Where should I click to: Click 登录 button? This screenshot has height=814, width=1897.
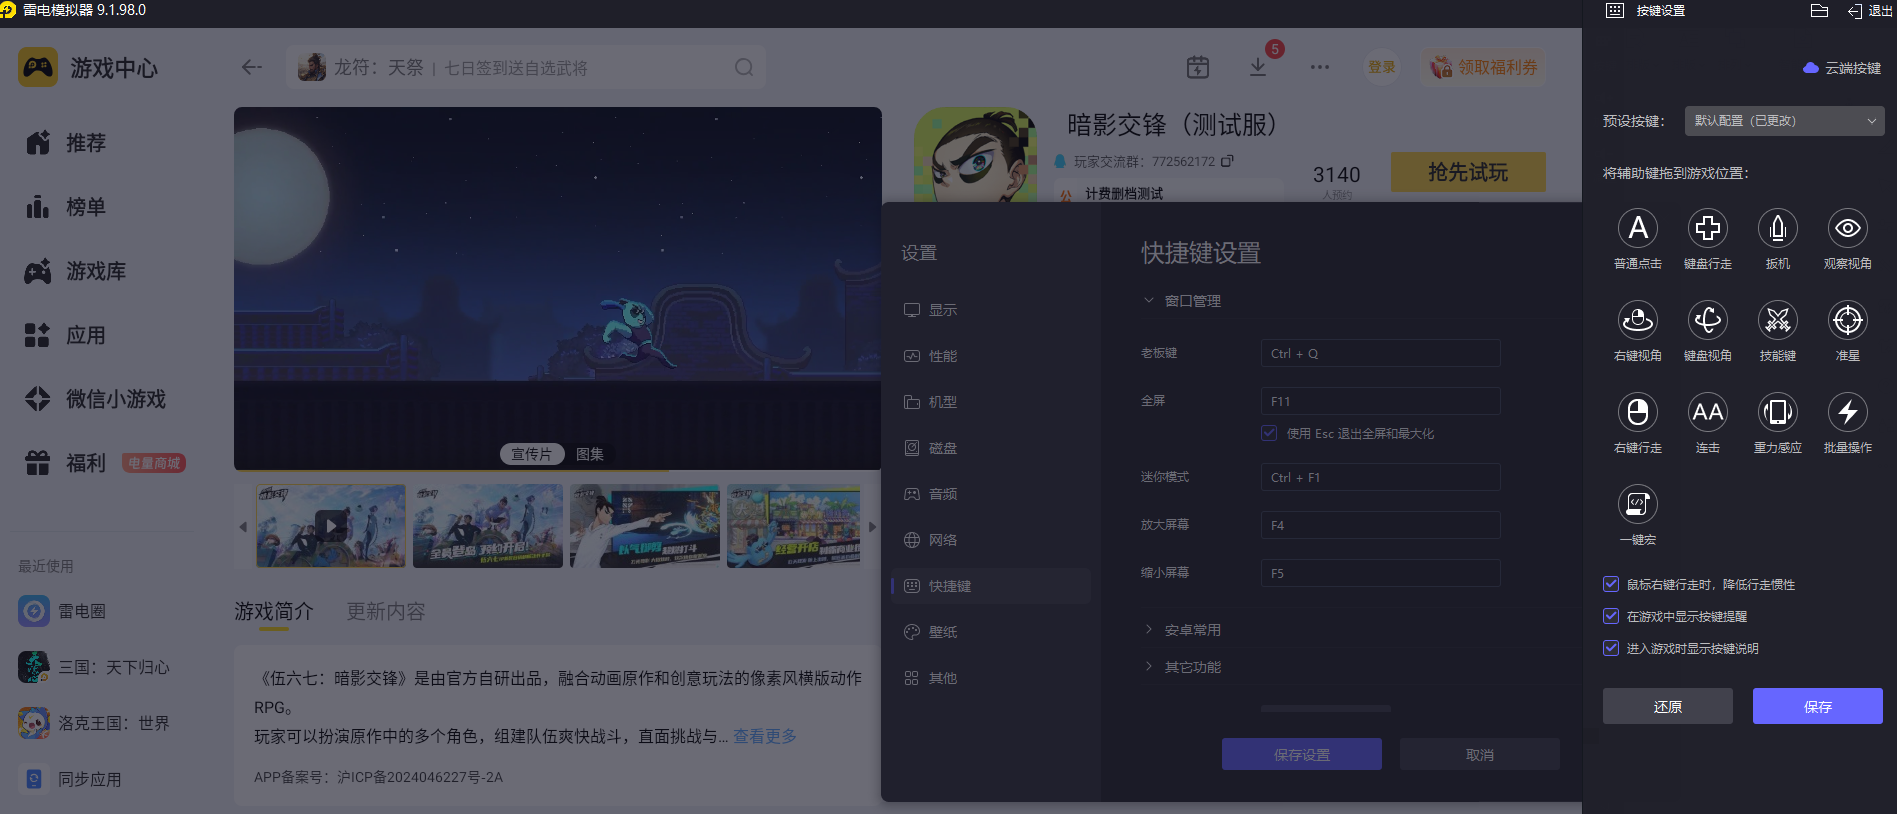pos(1382,67)
